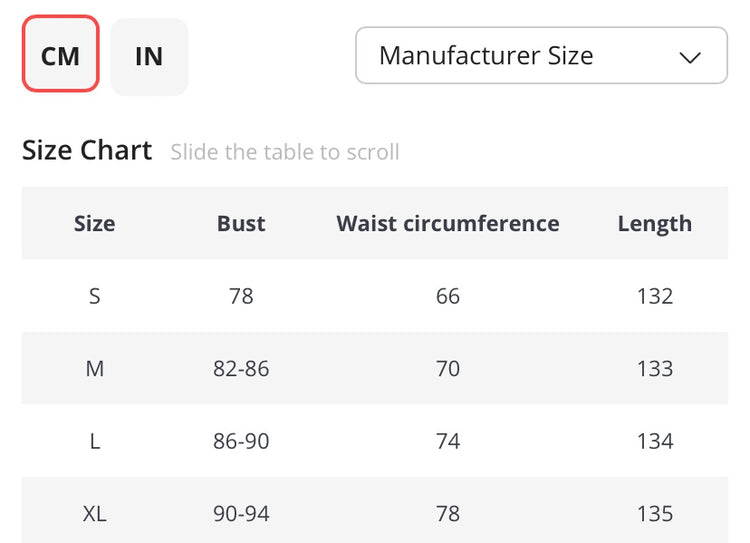Switch units to IN

point(149,56)
